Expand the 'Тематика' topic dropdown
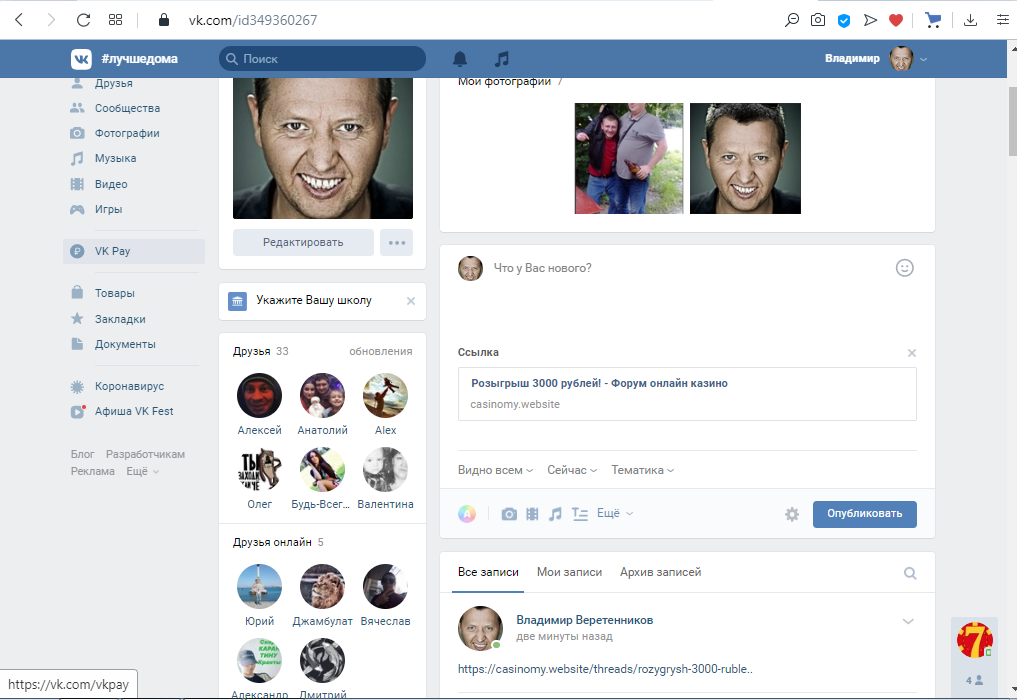The width and height of the screenshot is (1017, 700). [x=642, y=470]
